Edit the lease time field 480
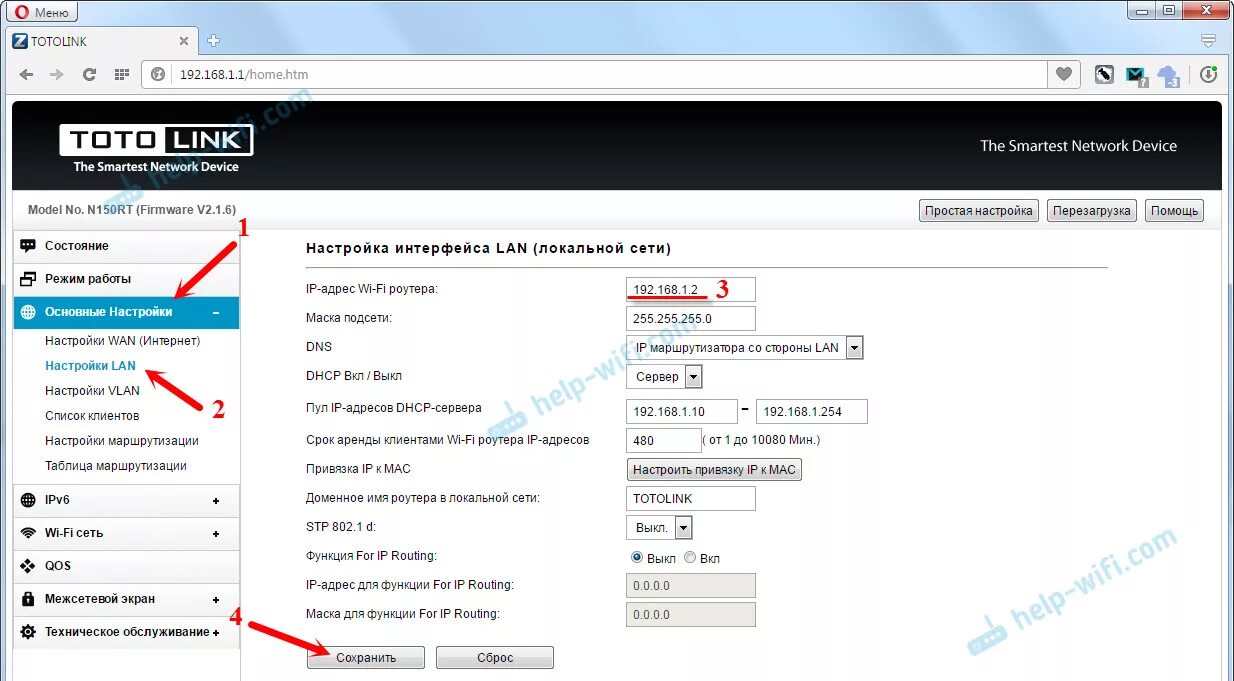1234x681 pixels. [664, 440]
